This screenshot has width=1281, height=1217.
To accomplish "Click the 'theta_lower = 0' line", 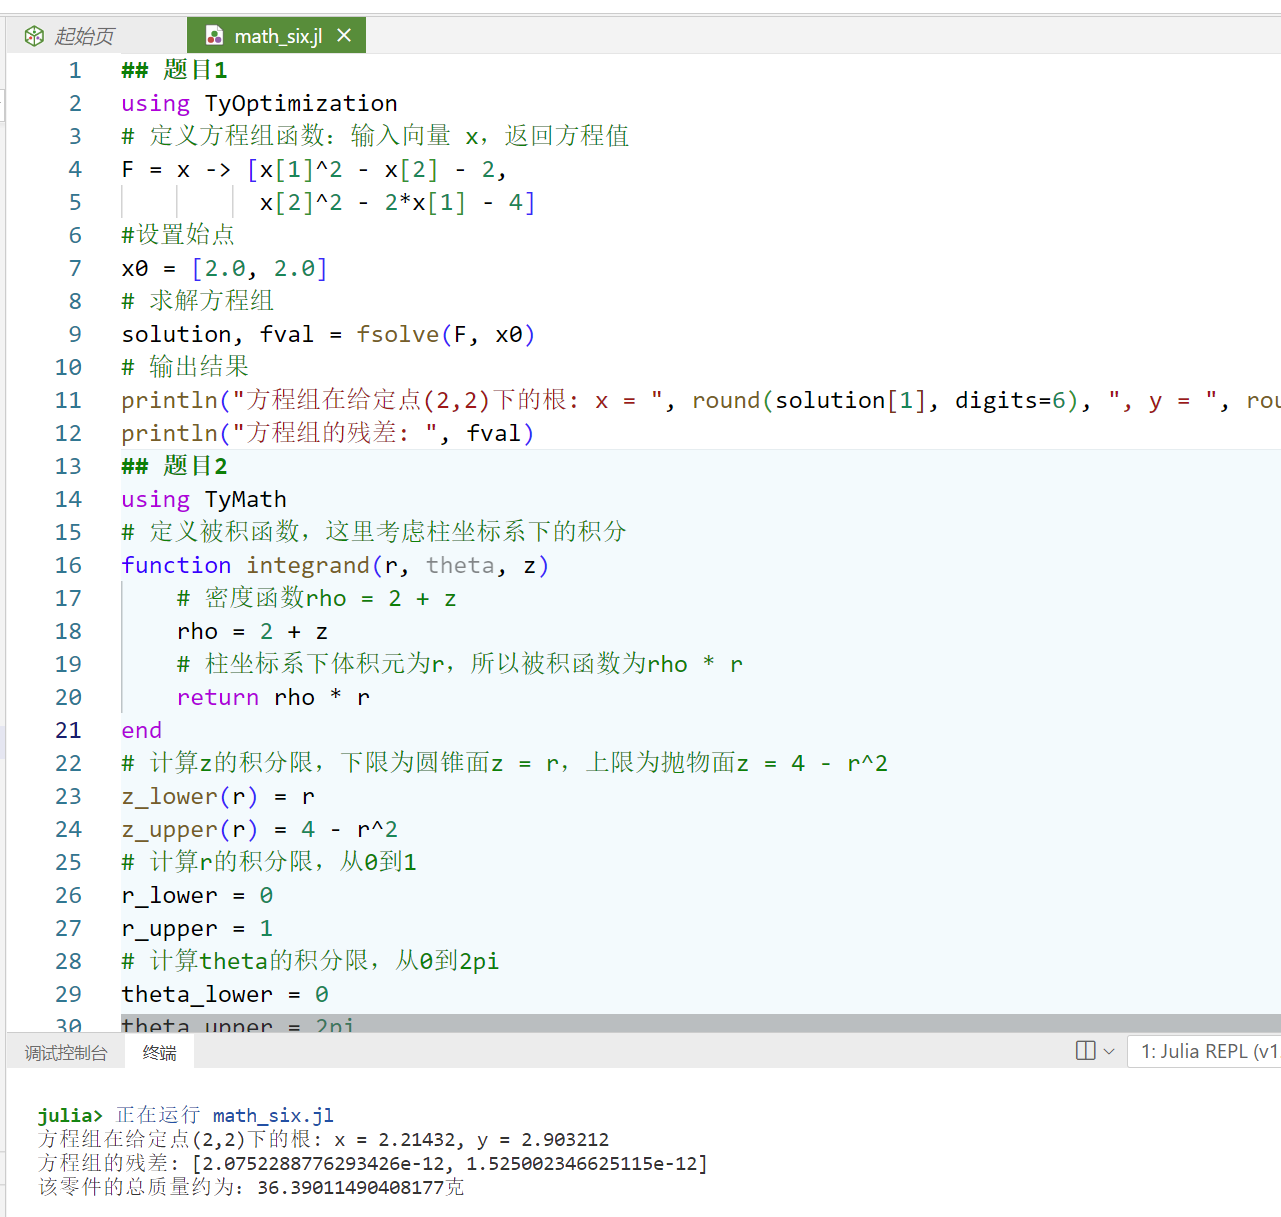I will click(x=225, y=994).
